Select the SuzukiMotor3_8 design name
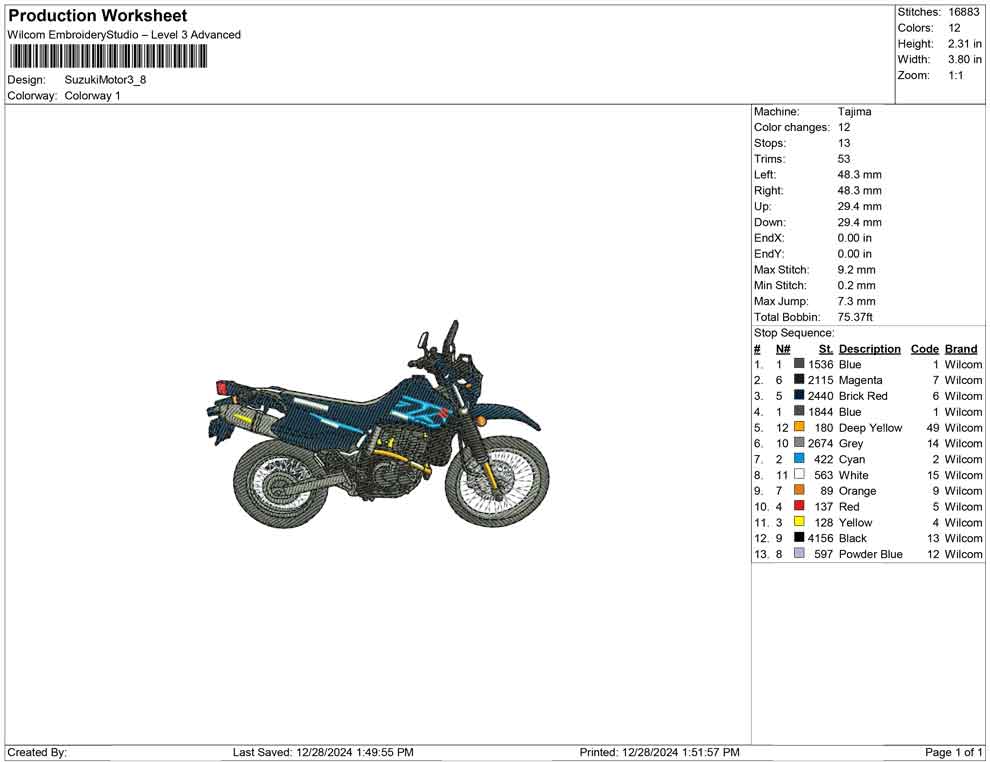Viewport: 990px width, 762px height. [x=105, y=81]
